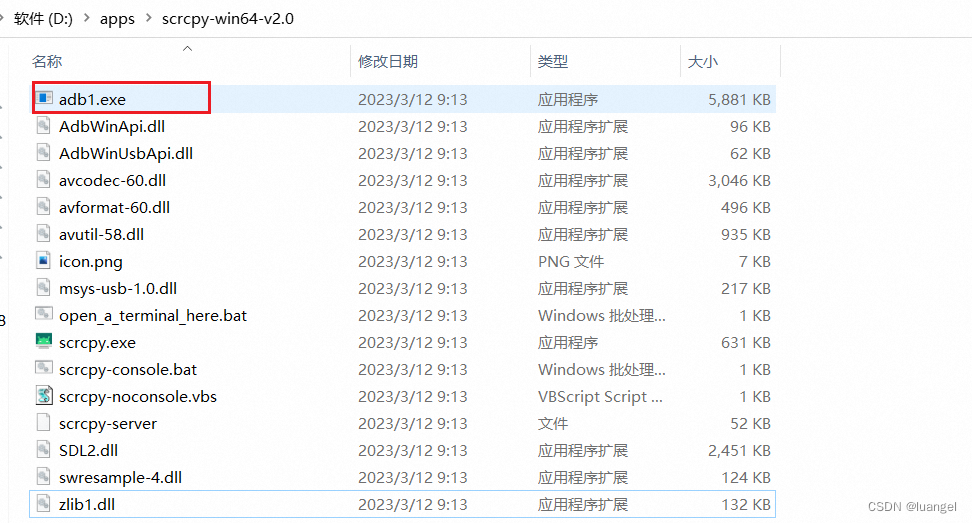Click the sort arrow above the 名称 column
Viewport: 972px width, 523px height.
(x=187, y=48)
